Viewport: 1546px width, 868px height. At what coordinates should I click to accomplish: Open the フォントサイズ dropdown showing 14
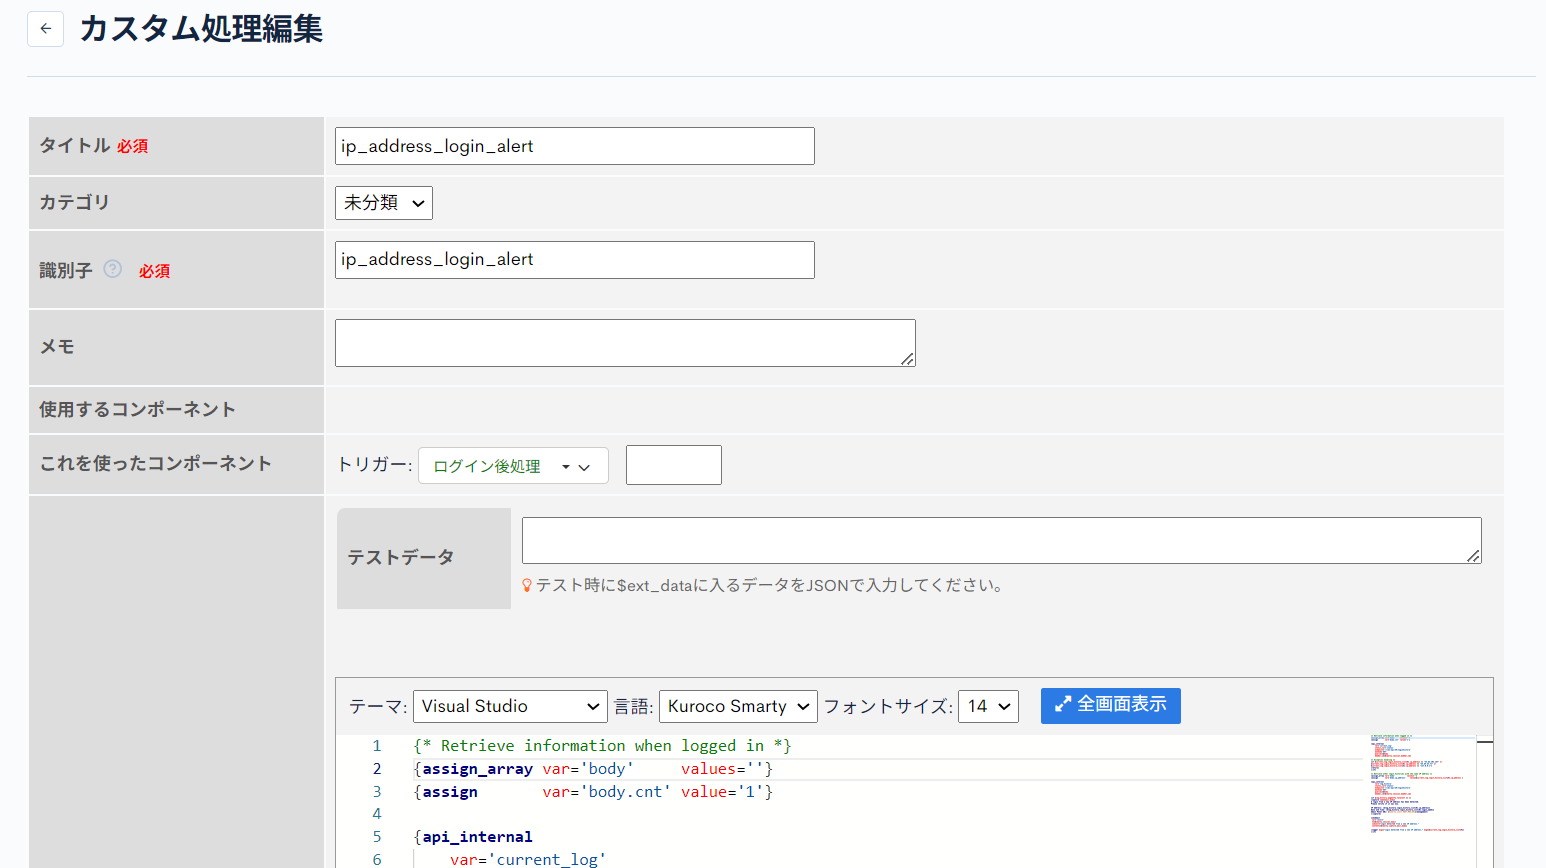point(988,706)
